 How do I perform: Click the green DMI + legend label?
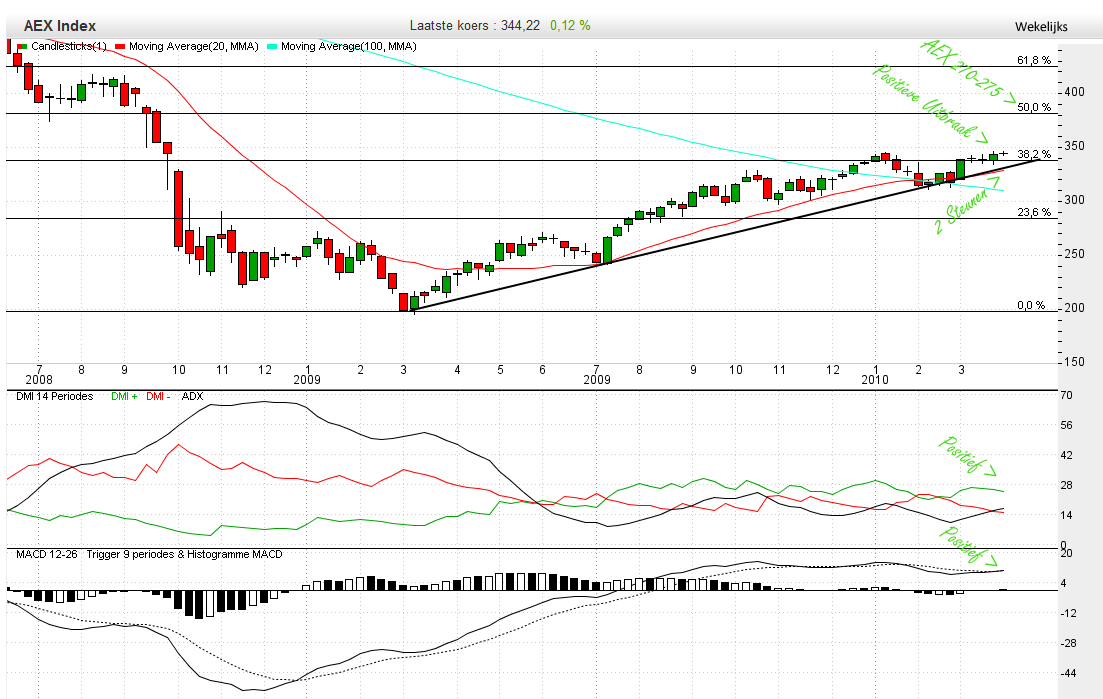124,397
